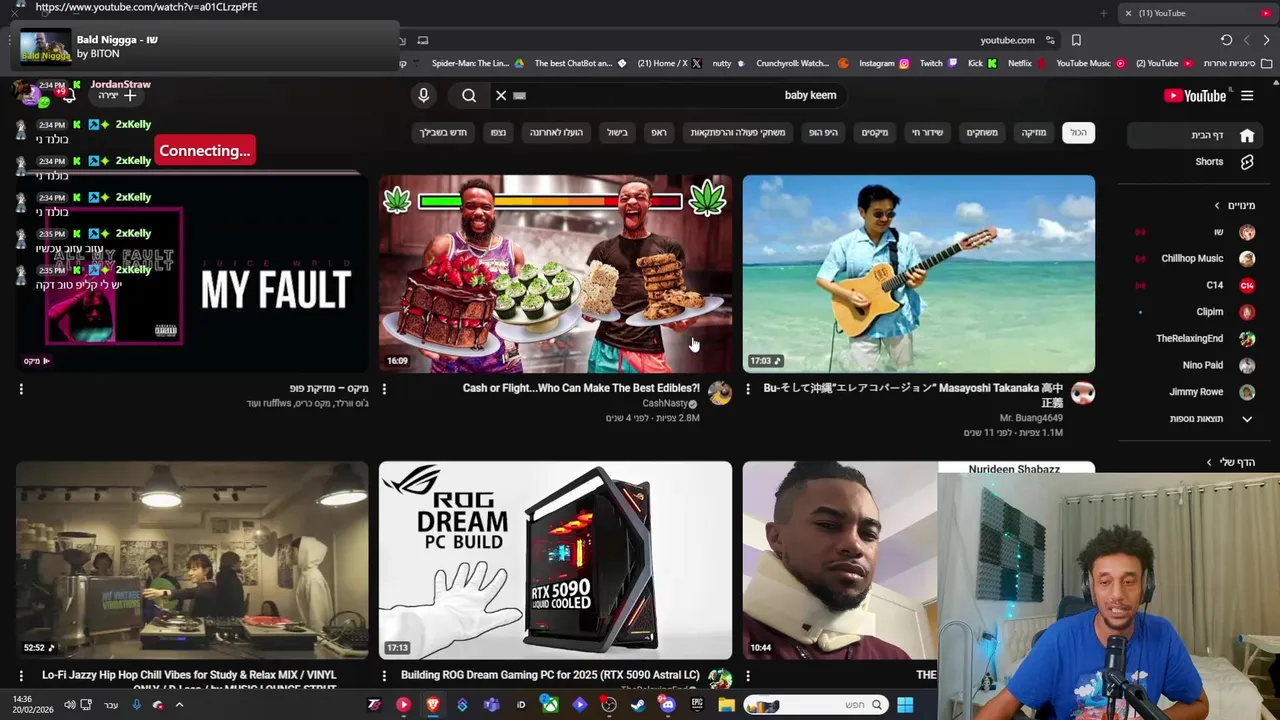
Task: Switch the Hebrew (עבר) input language indicator
Action: pyautogui.click(x=111, y=705)
